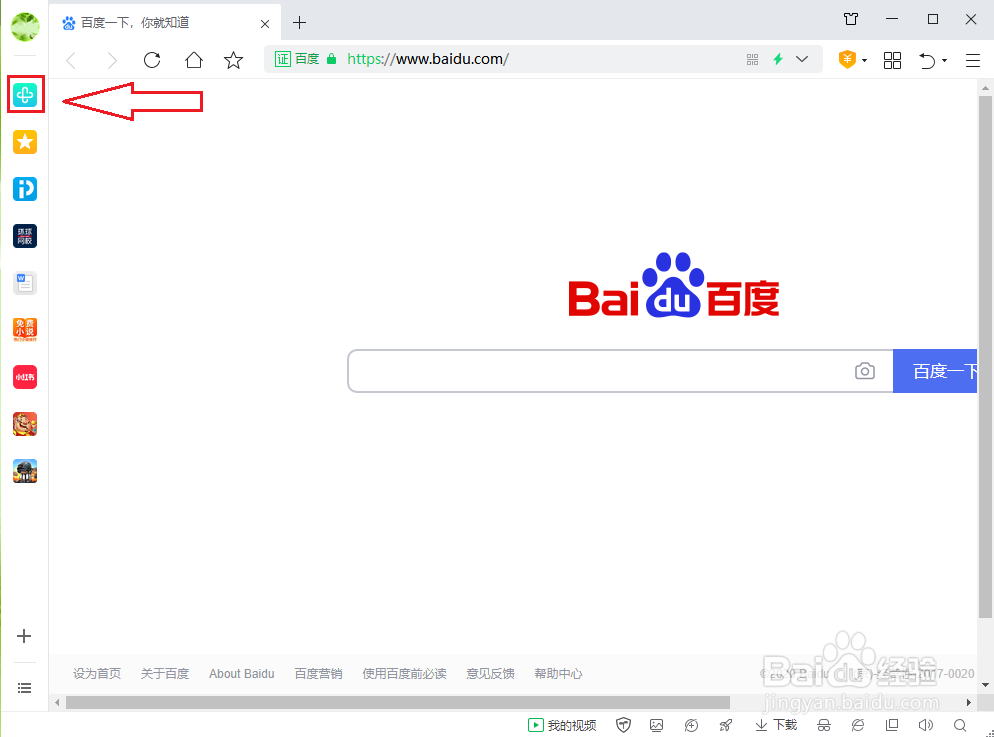Open the orange yen shield wallet
Viewport: 994px width, 737px height.
point(848,60)
